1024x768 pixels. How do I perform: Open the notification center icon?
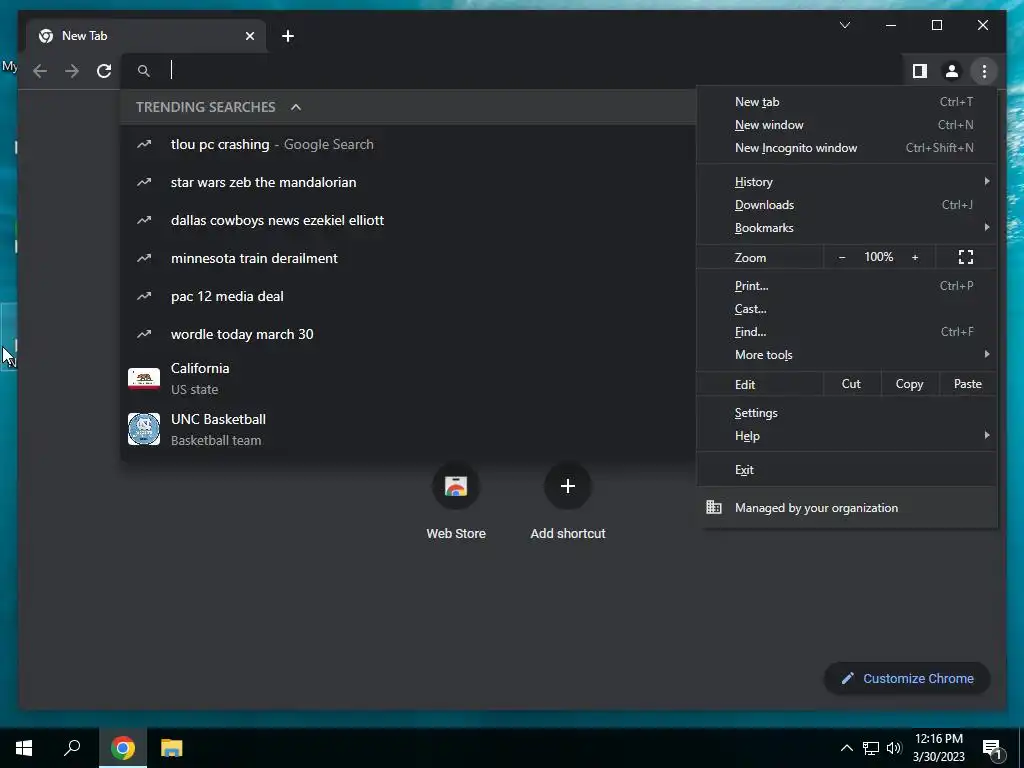pyautogui.click(x=993, y=750)
